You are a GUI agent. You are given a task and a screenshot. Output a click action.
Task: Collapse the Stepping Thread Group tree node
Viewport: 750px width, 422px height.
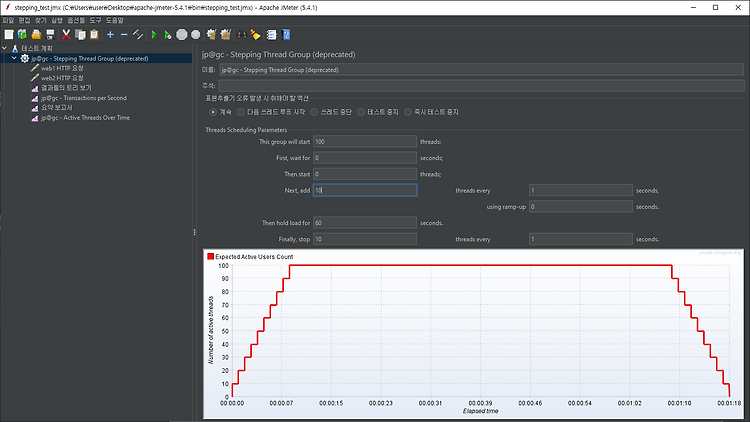pyautogui.click(x=14, y=58)
